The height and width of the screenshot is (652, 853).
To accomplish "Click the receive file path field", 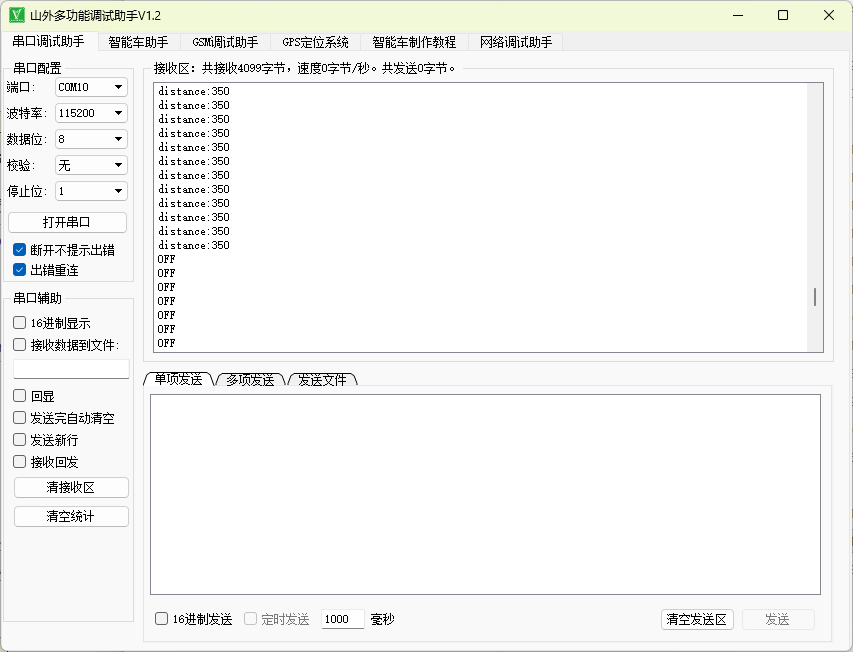I will (71, 369).
